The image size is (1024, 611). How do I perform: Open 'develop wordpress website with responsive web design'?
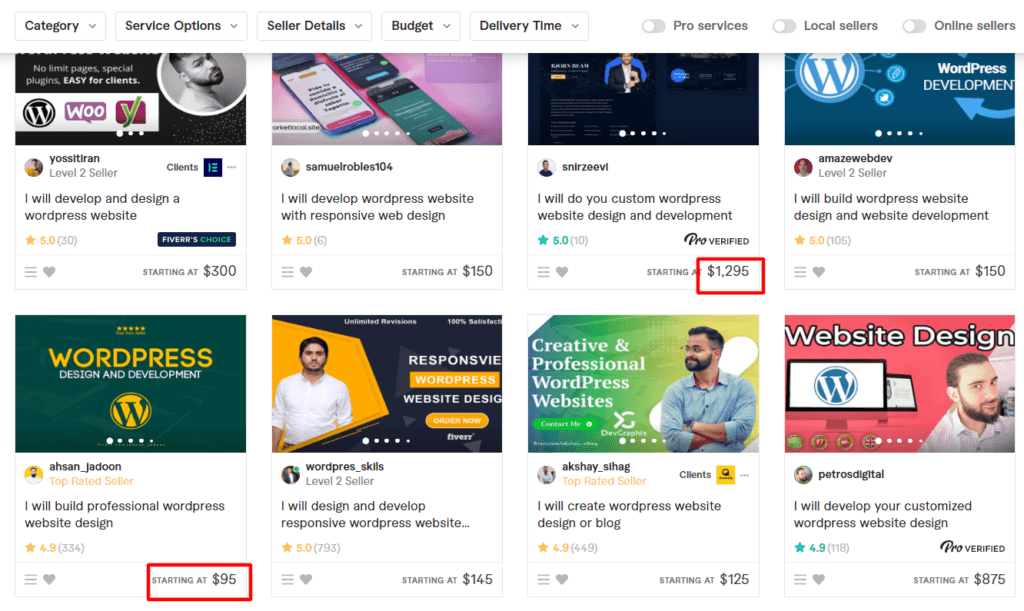(x=377, y=207)
